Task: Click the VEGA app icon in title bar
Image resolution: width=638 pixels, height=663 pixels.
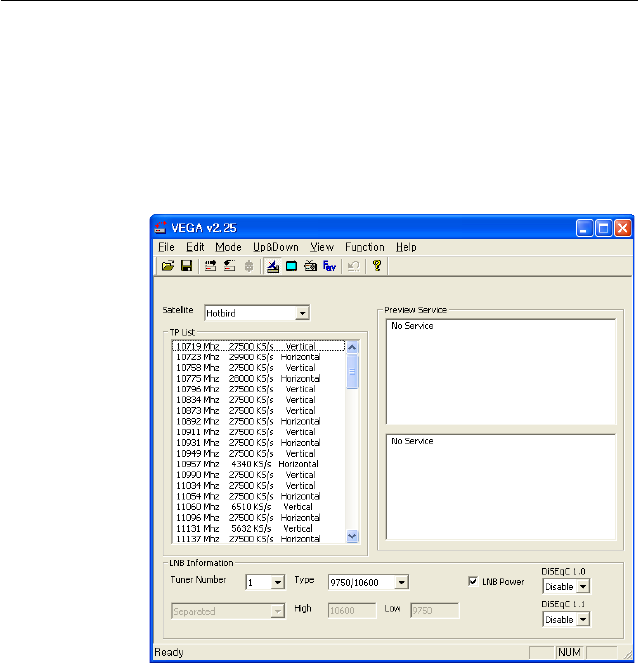Action: pos(161,227)
